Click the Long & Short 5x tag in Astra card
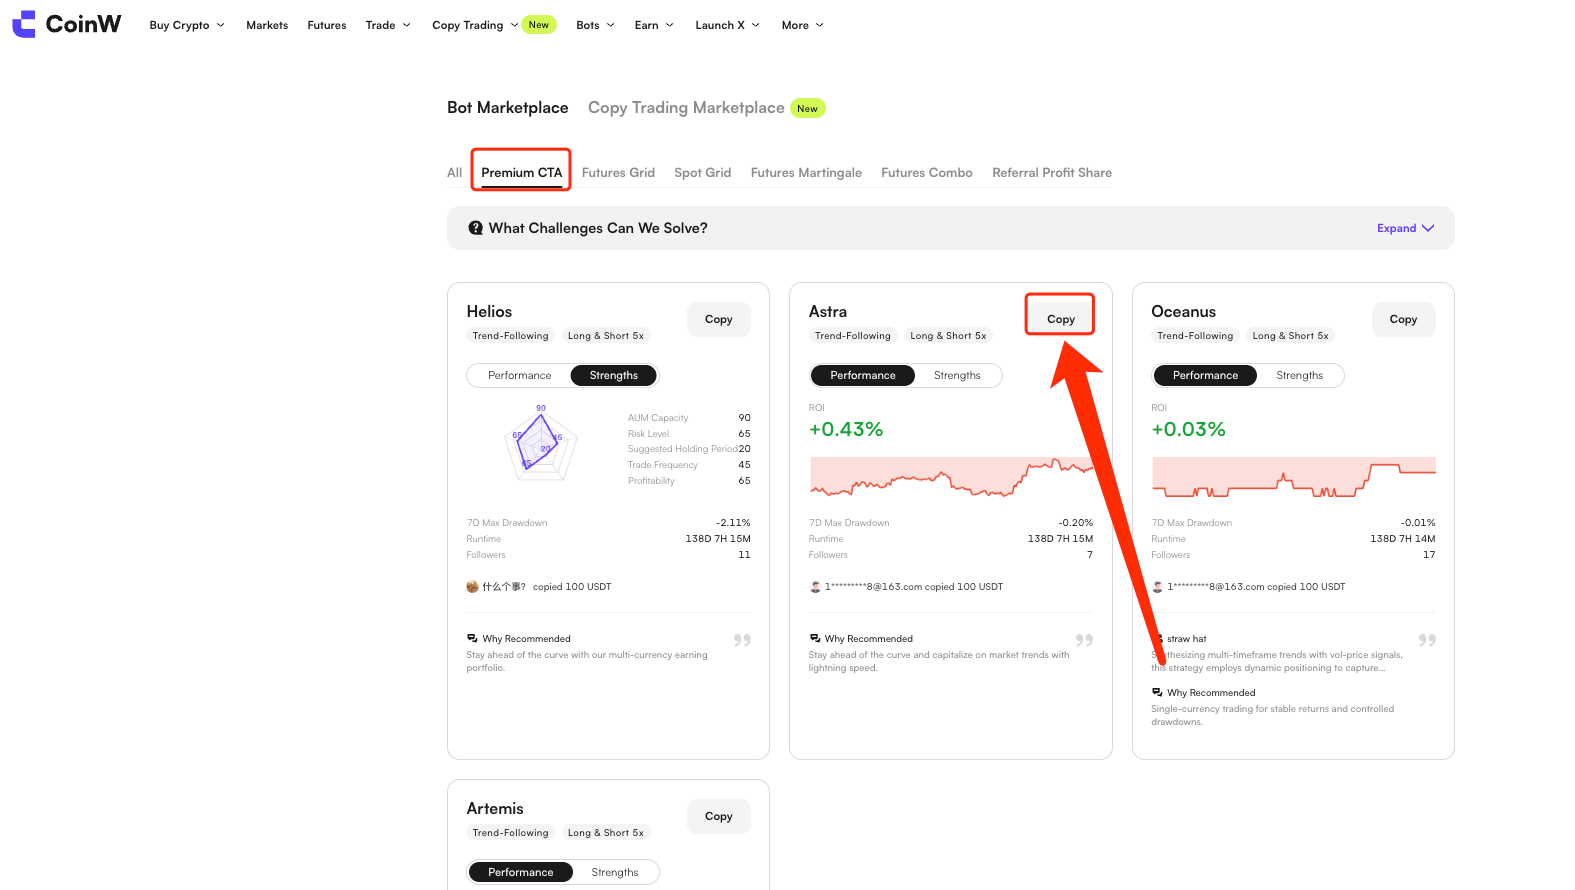The width and height of the screenshot is (1575, 890). [948, 336]
